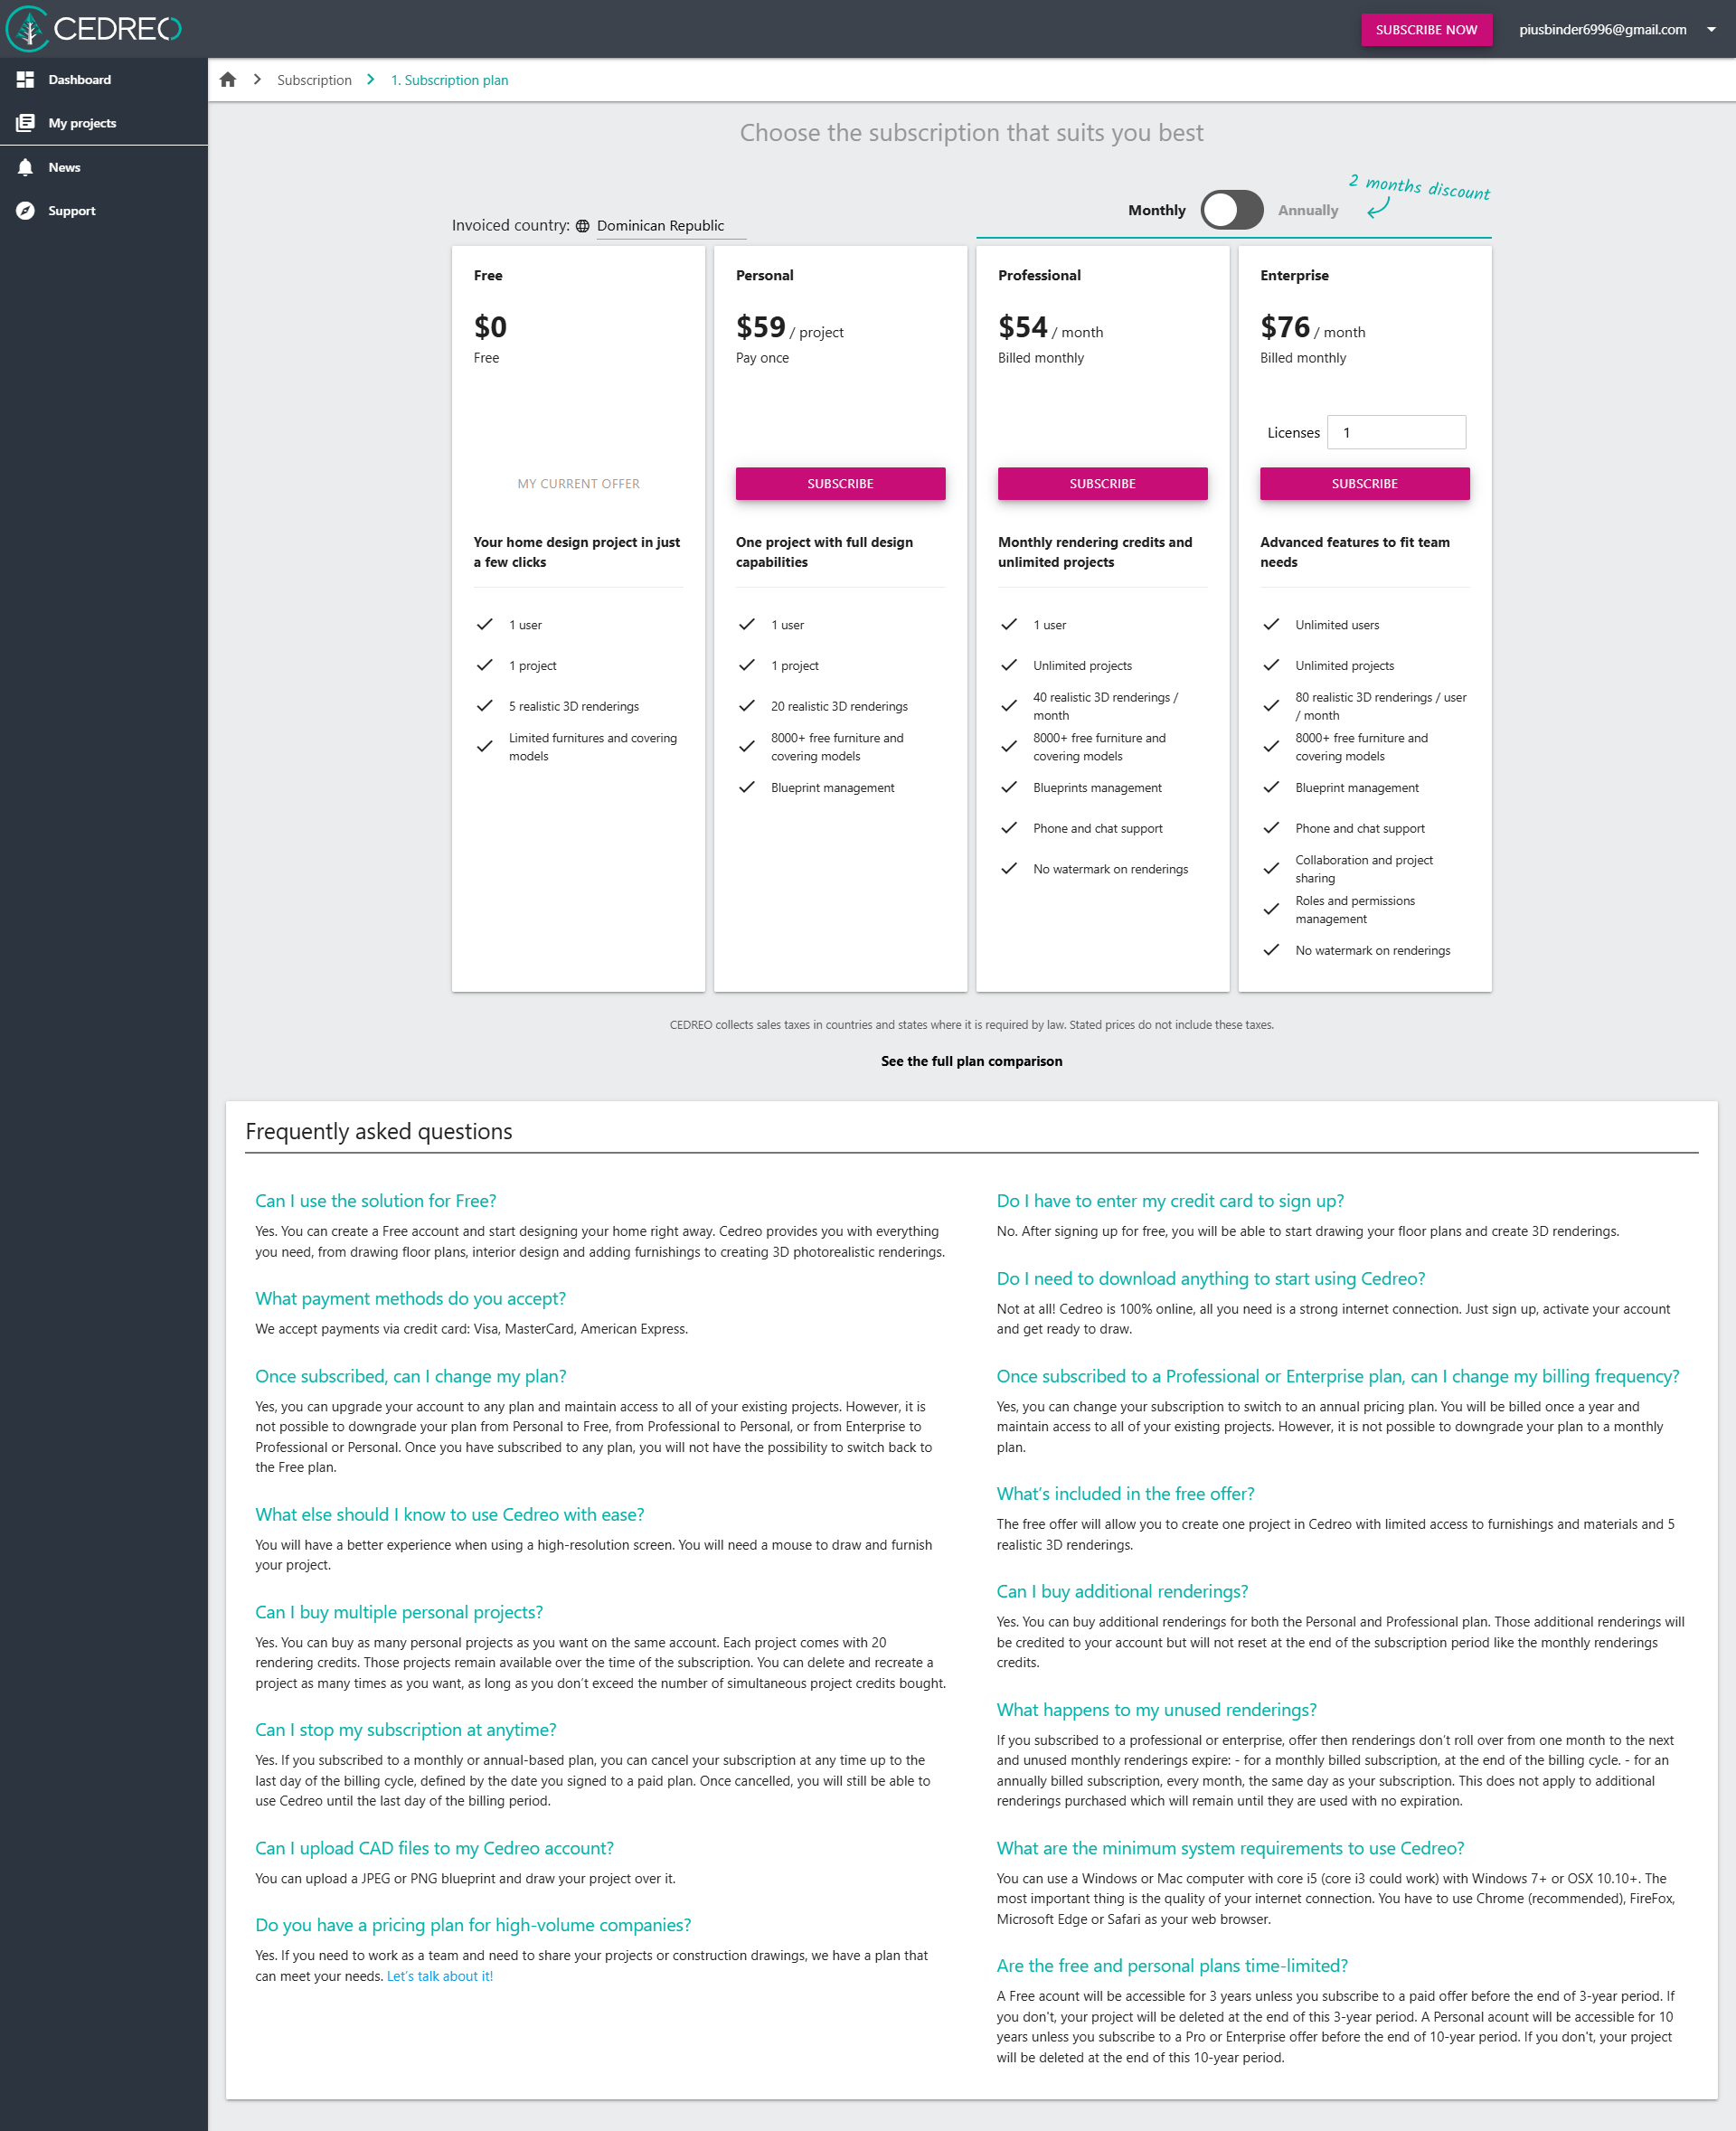The height and width of the screenshot is (2131, 1736).
Task: Click the Cedreo tree logo icon
Action: [x=27, y=29]
